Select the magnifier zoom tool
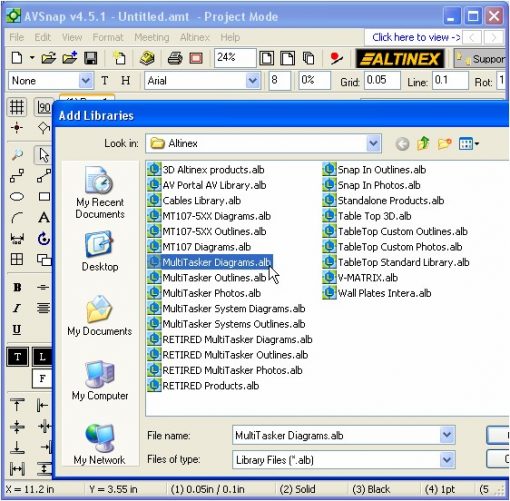Image resolution: width=510 pixels, height=501 pixels. (x=17, y=155)
